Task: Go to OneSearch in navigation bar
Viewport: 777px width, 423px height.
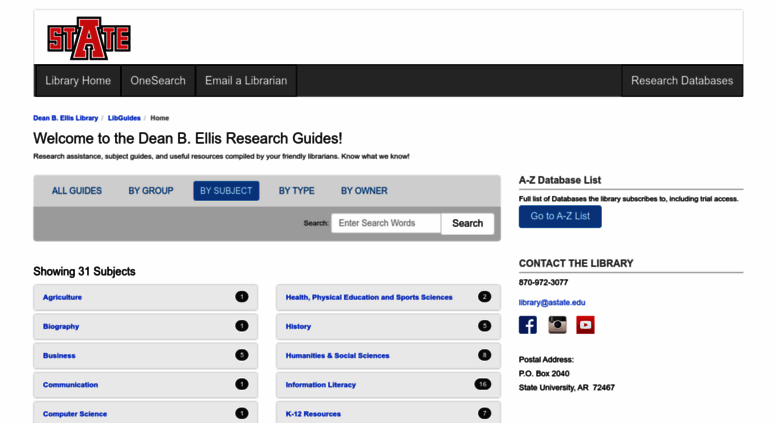Action: pyautogui.click(x=158, y=81)
